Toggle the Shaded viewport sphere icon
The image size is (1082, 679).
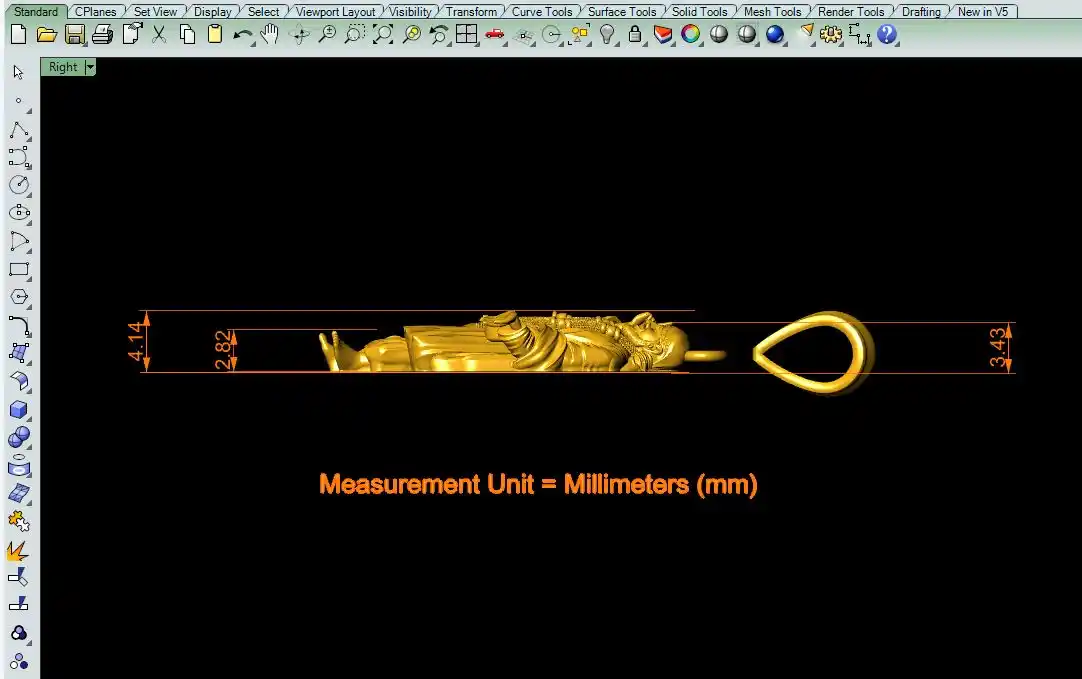(x=718, y=35)
